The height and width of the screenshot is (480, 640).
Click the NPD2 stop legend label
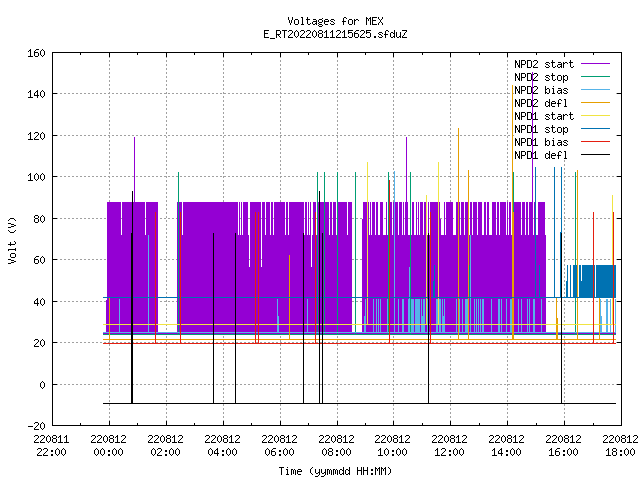click(x=541, y=77)
